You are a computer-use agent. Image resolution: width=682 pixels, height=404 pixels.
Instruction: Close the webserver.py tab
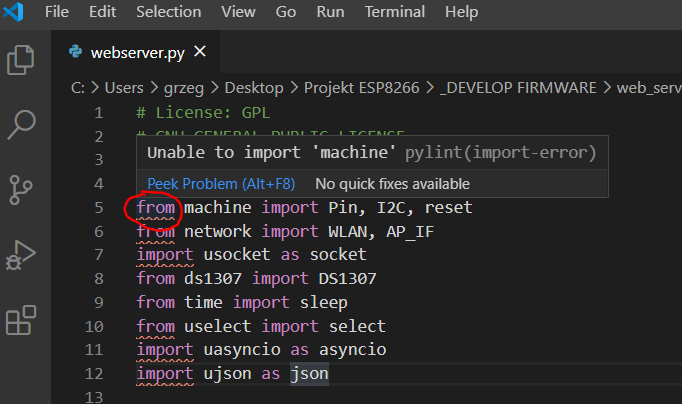200,52
